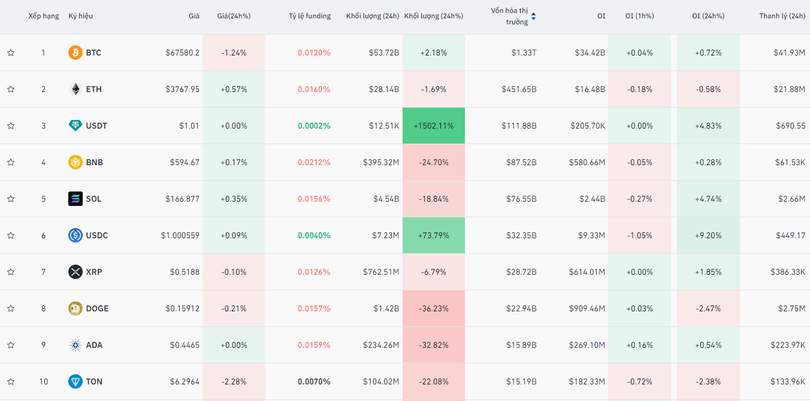Sort by Vốn hóa thị trường arrow
This screenshot has width=810, height=401.
533,16
